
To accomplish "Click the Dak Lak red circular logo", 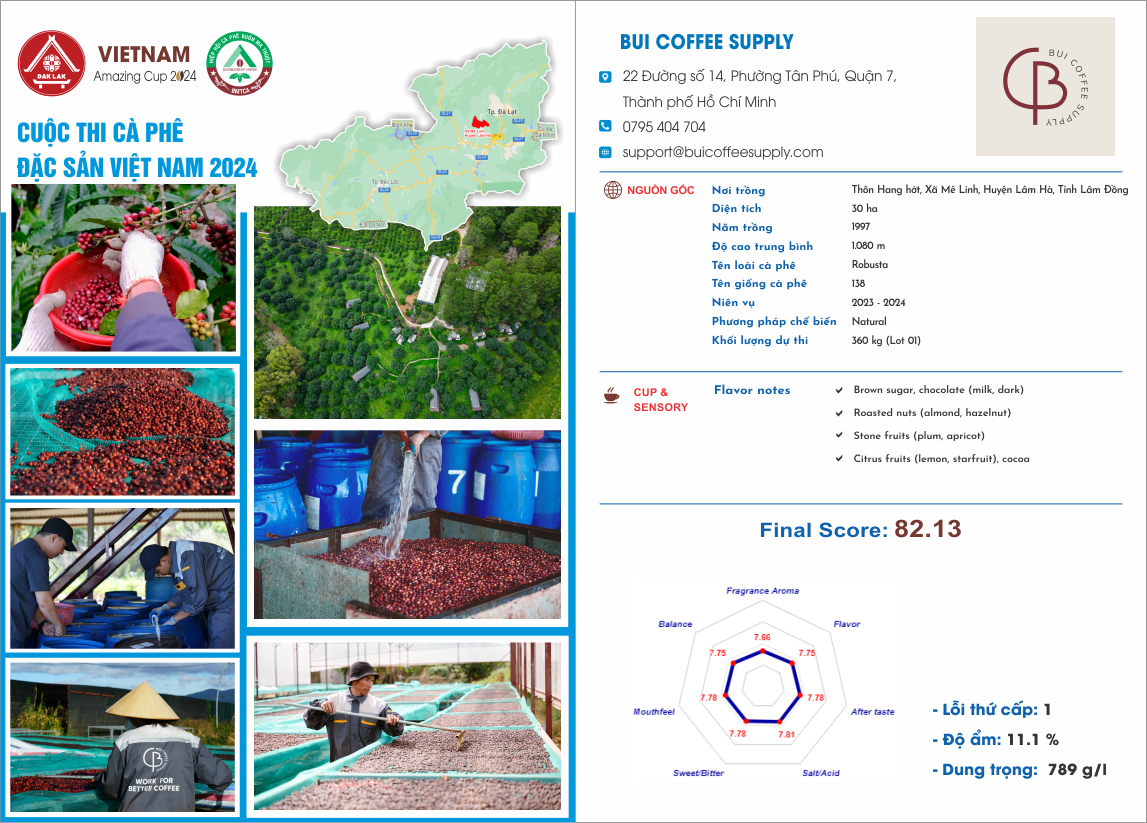I will (52, 63).
